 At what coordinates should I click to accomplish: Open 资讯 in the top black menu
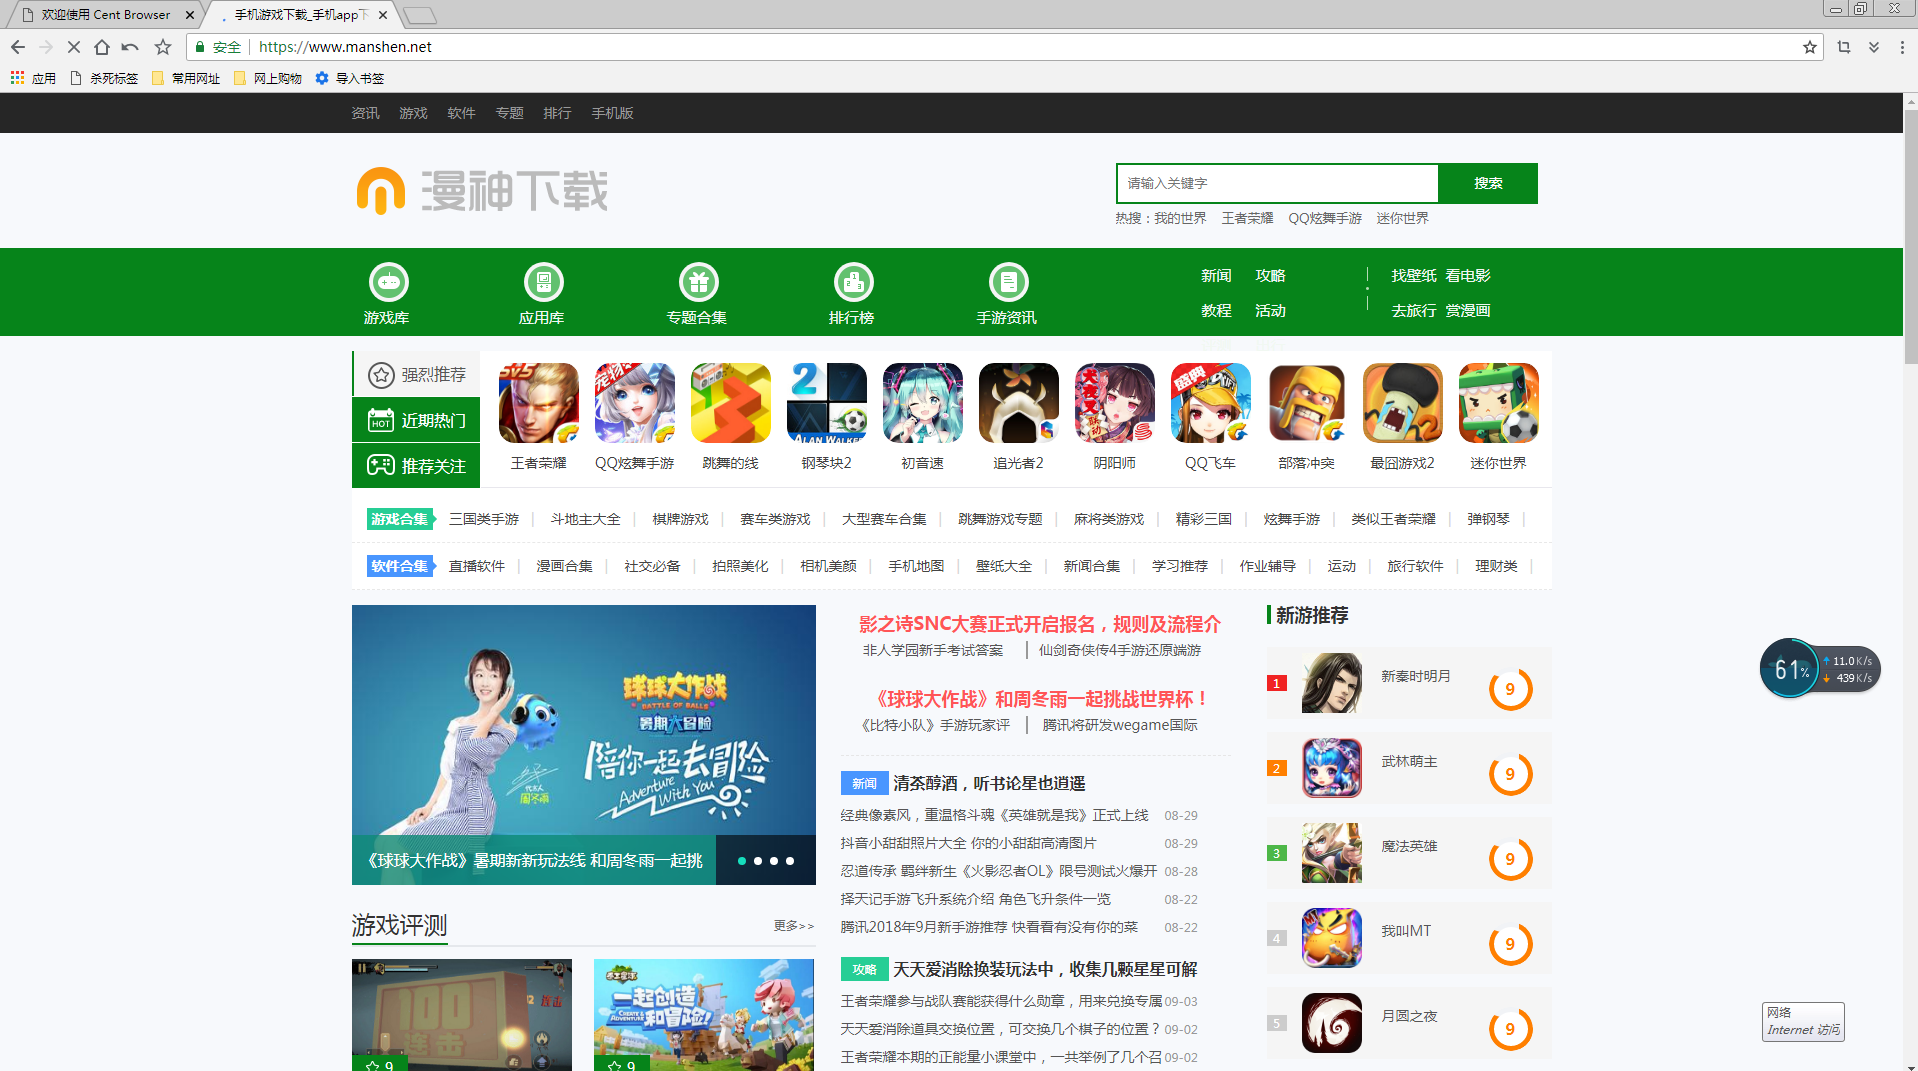click(365, 113)
